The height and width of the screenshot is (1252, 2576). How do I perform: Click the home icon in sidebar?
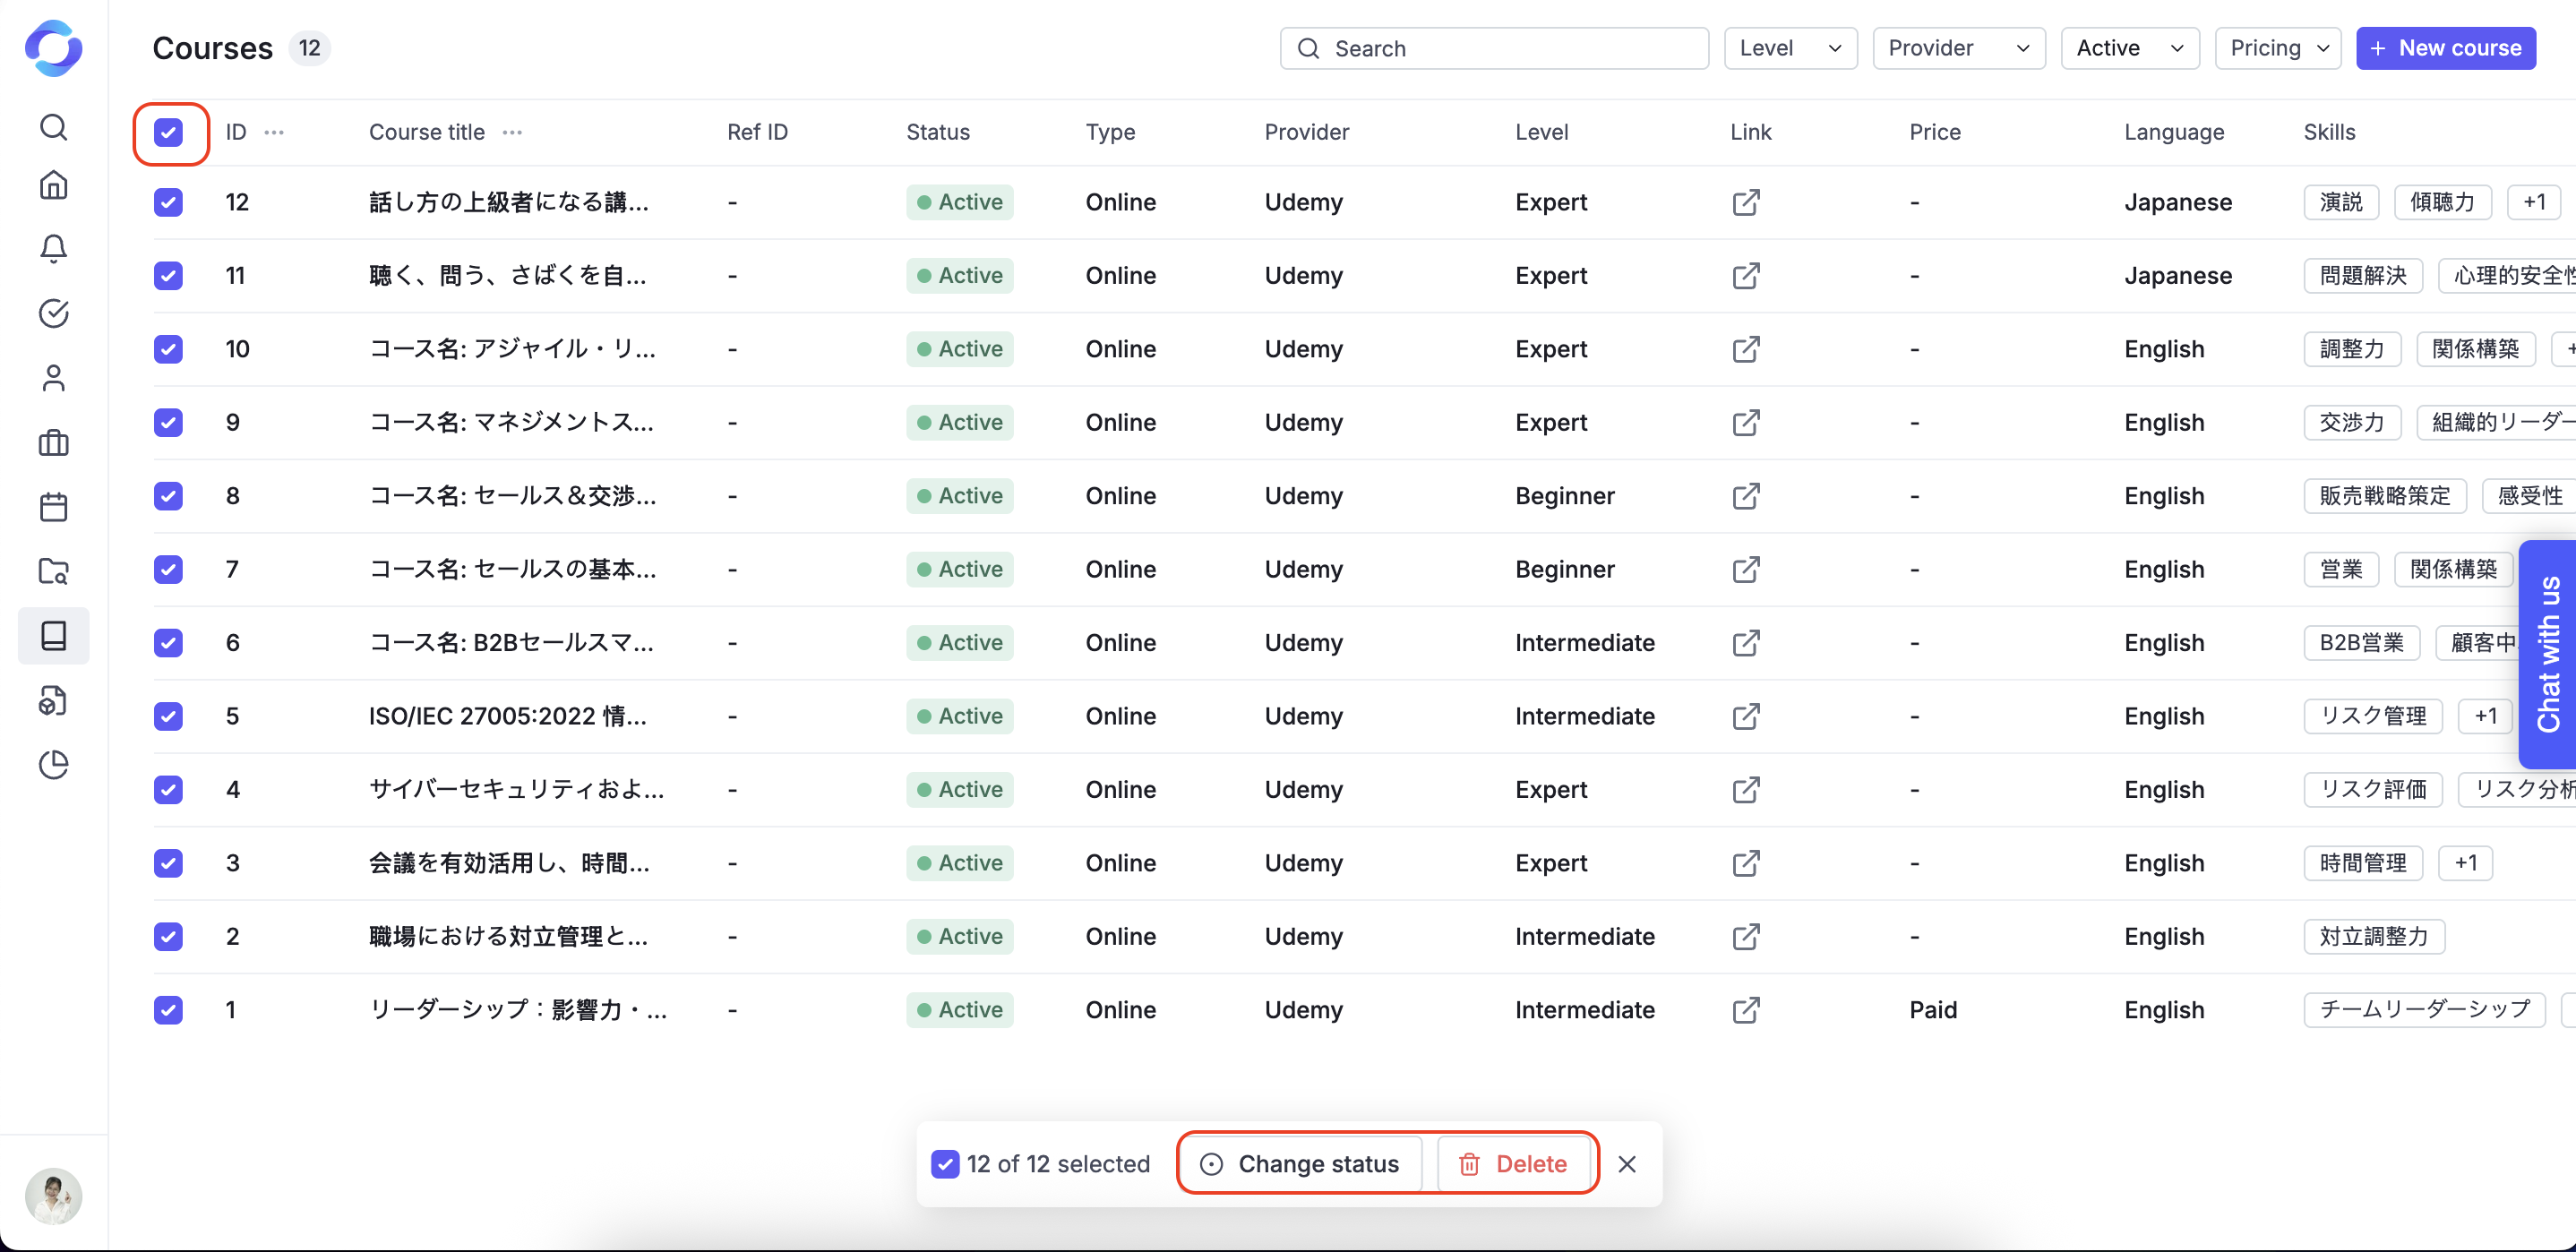click(x=54, y=185)
